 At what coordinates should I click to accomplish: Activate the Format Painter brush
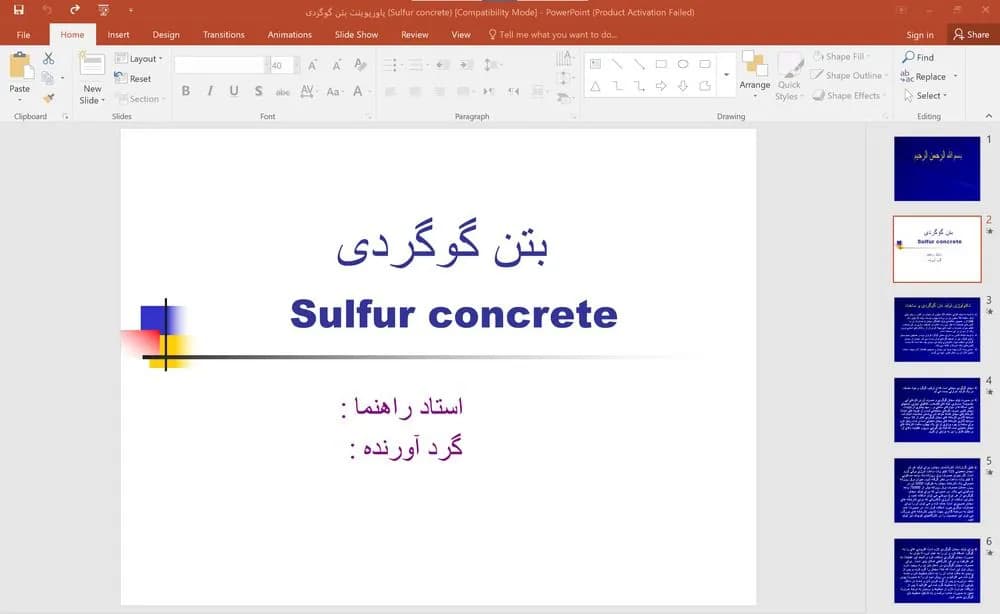point(48,98)
